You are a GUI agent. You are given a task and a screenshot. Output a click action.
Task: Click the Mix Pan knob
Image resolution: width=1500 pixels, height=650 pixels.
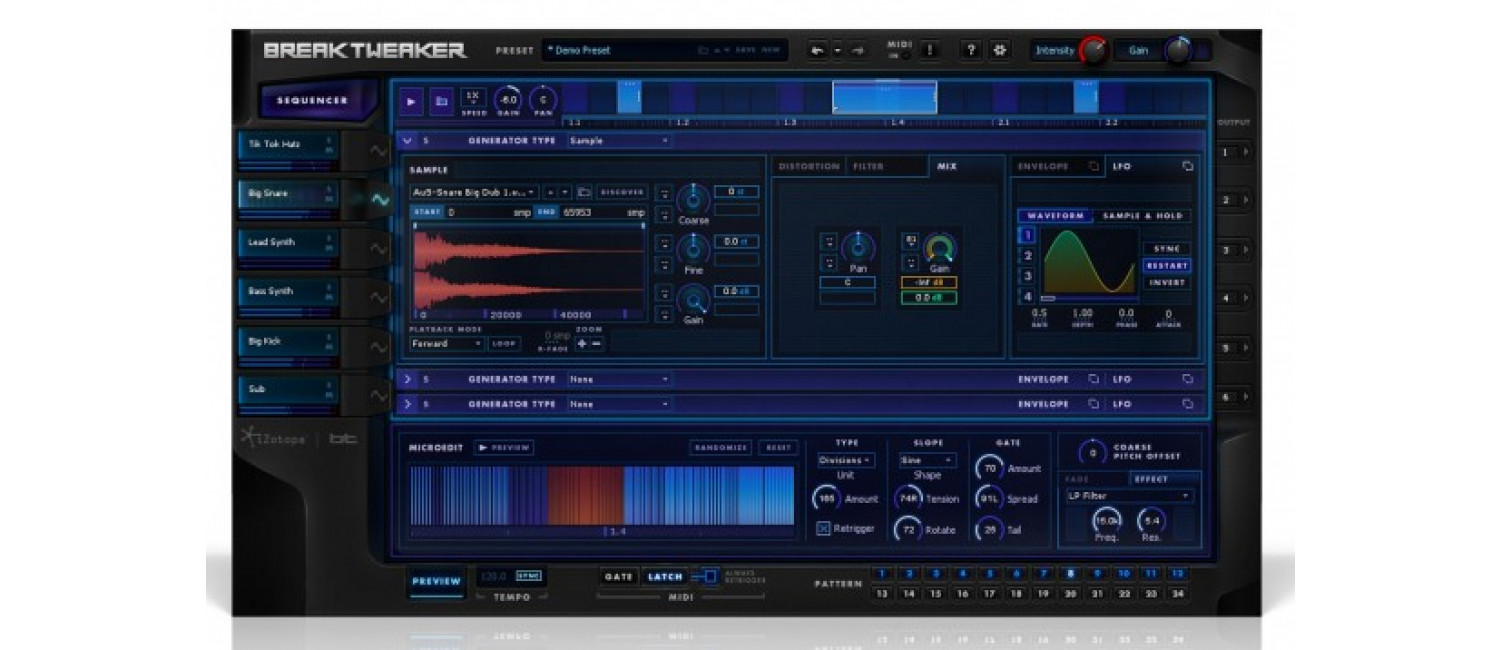(857, 246)
